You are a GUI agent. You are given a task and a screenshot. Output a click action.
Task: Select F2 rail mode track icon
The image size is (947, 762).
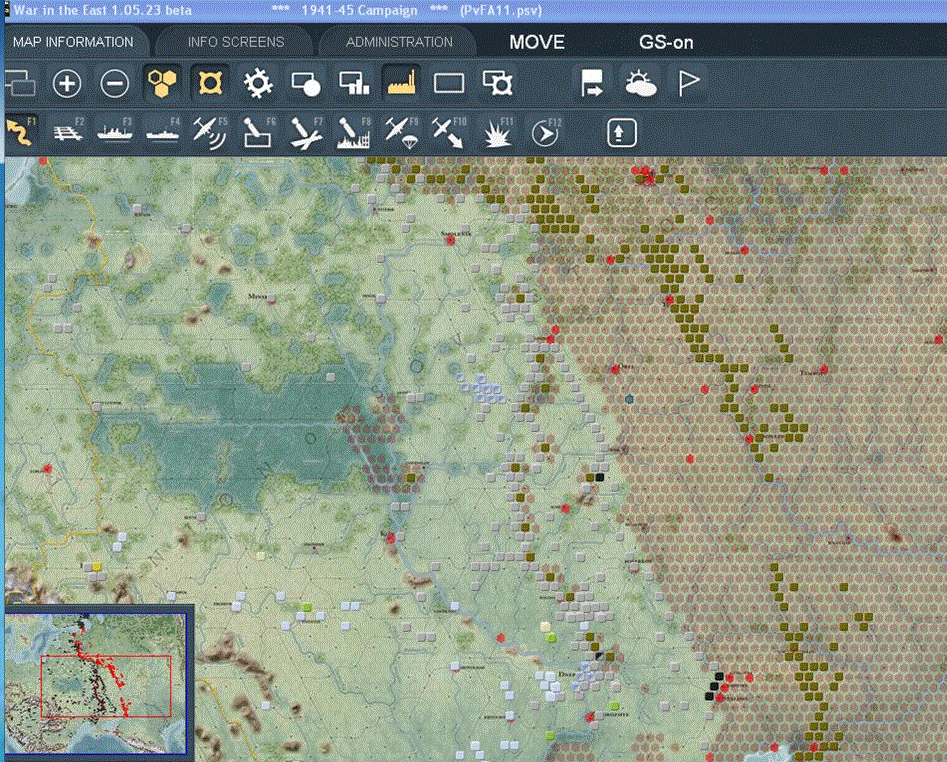tap(68, 132)
